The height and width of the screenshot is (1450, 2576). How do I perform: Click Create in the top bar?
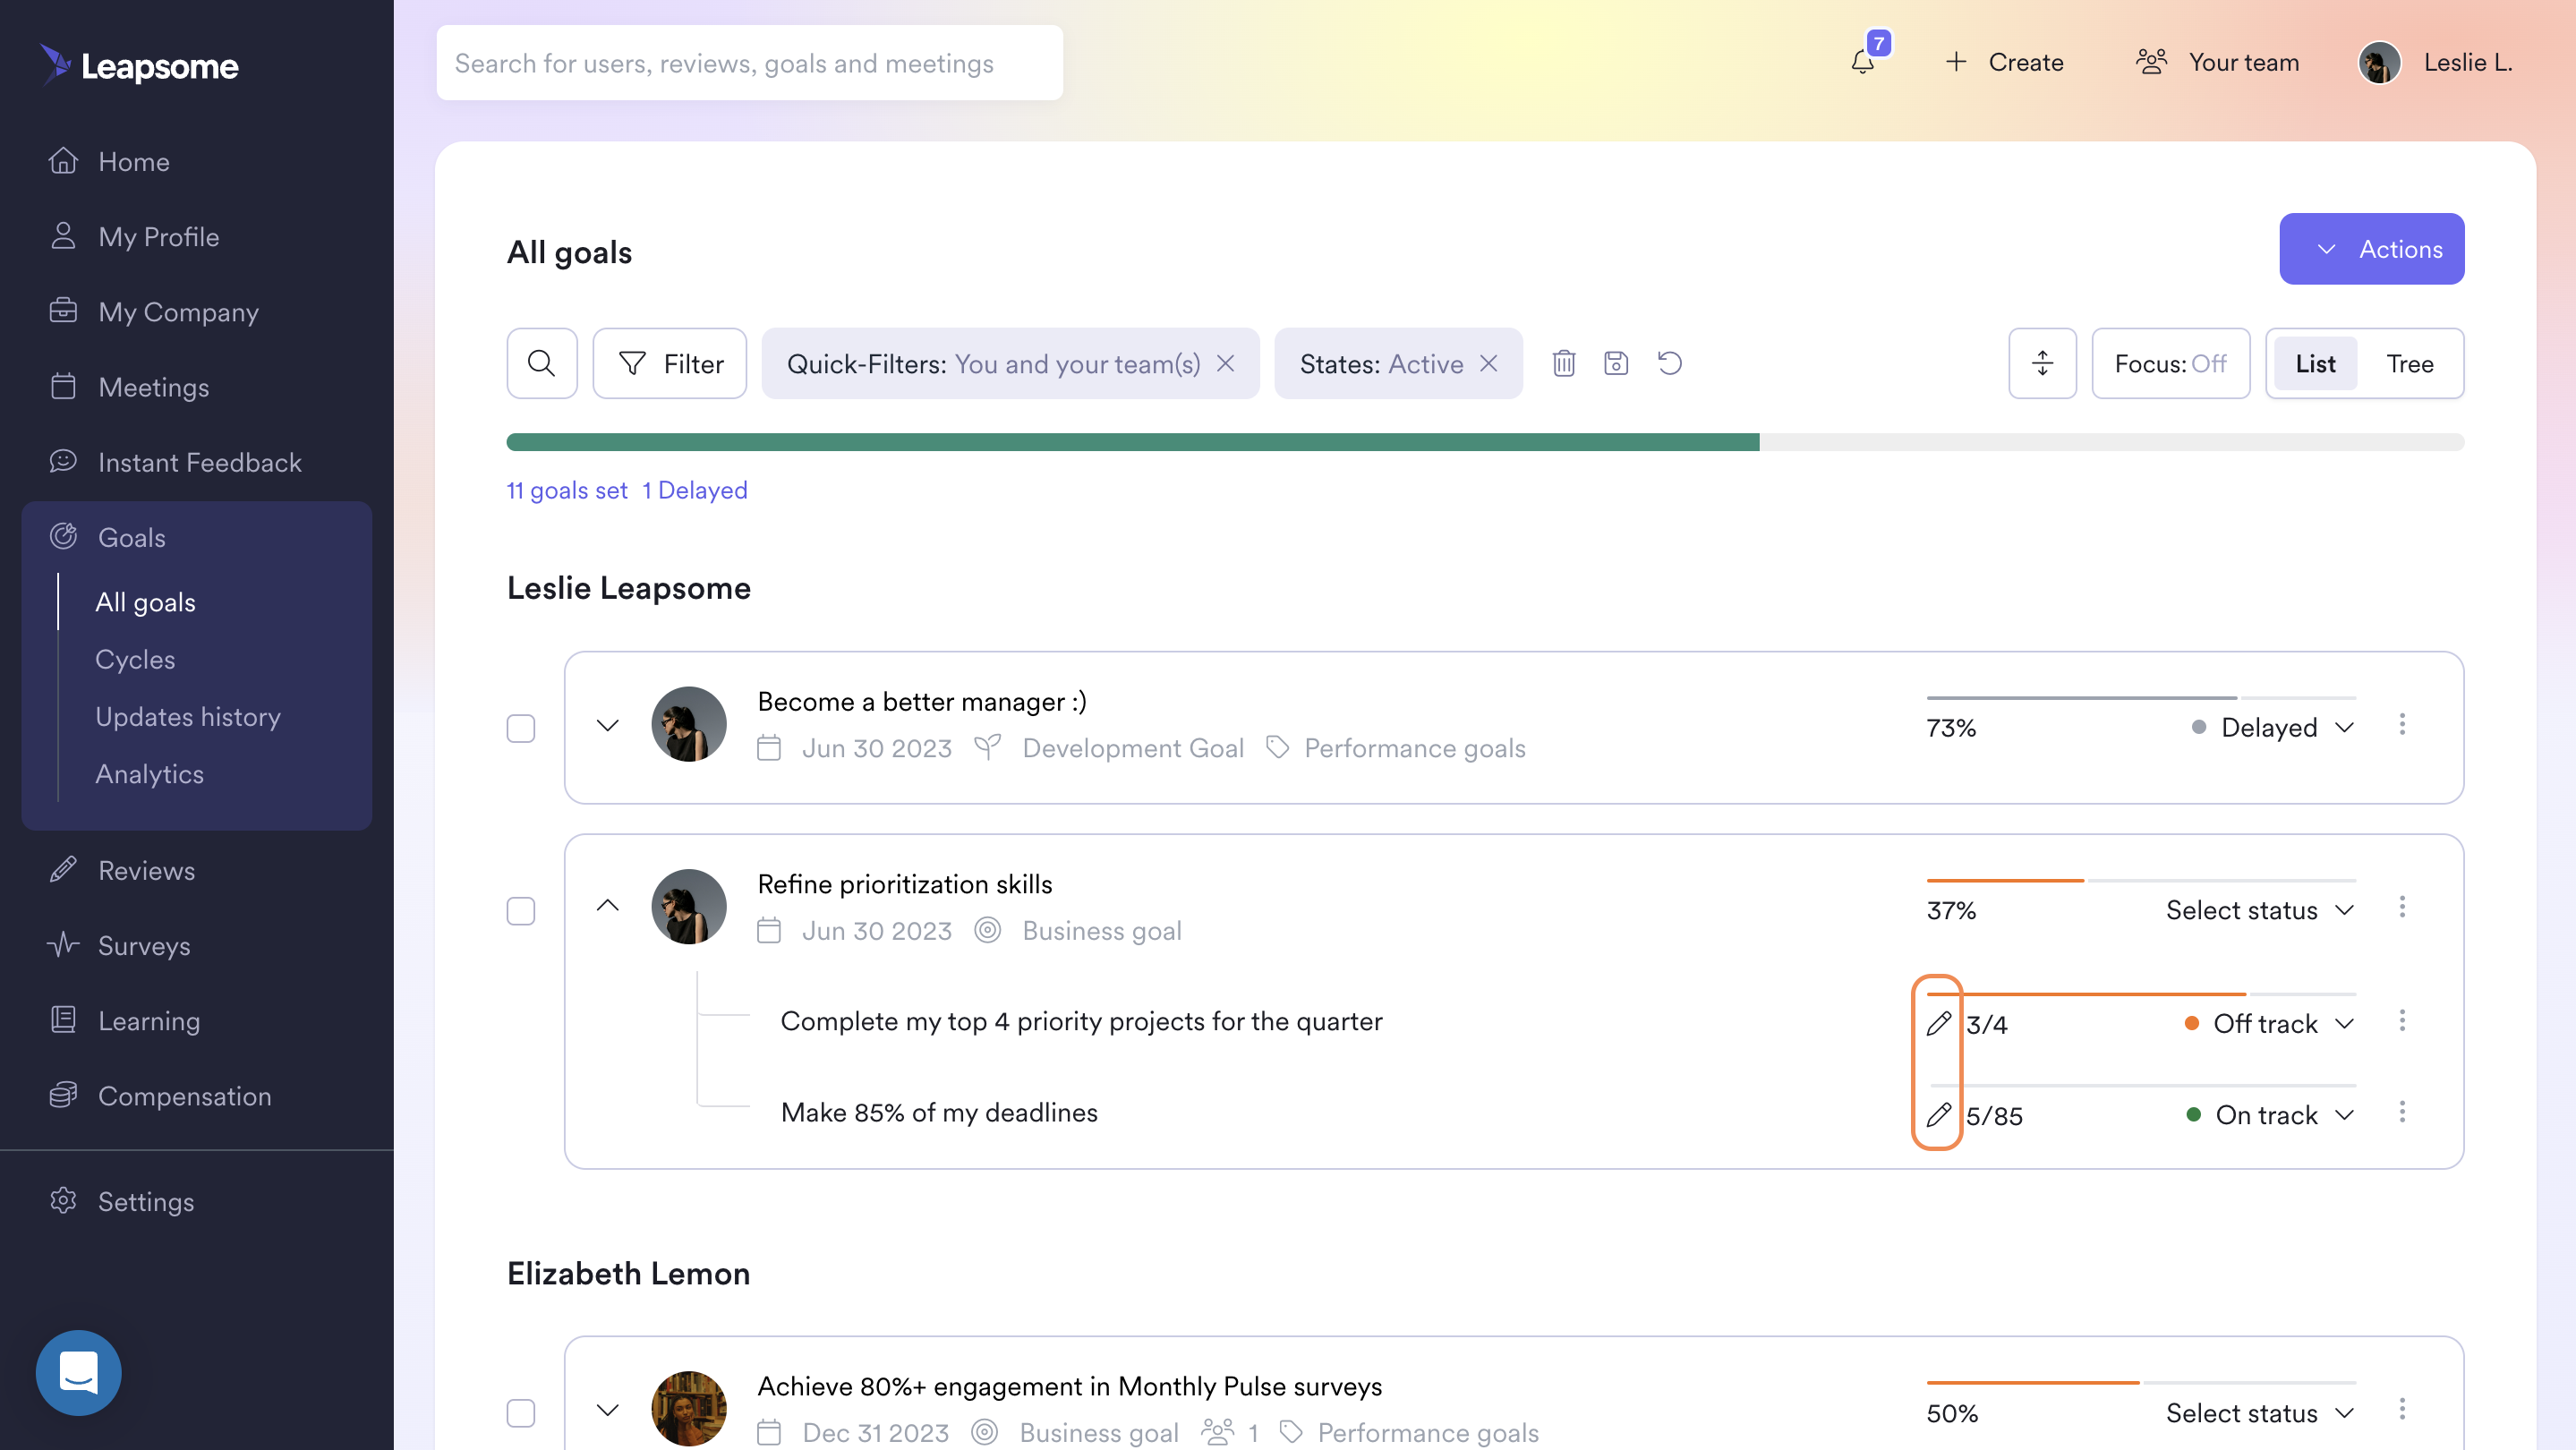[2004, 62]
